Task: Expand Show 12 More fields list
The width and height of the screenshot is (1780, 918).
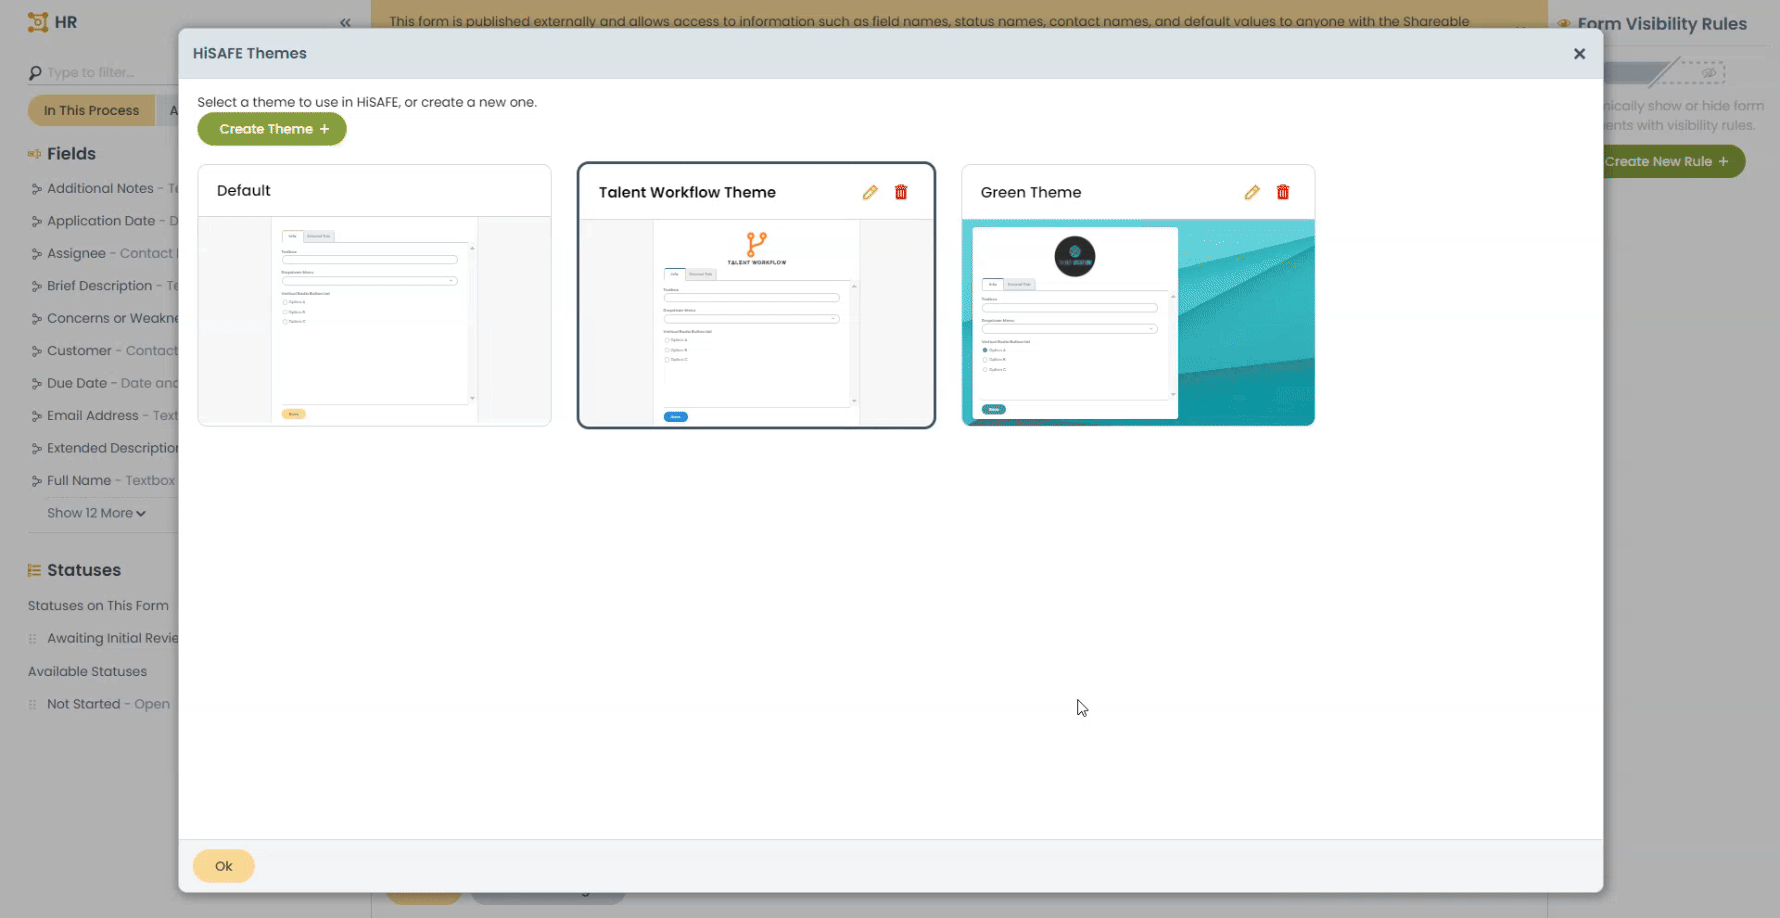Action: click(x=96, y=513)
